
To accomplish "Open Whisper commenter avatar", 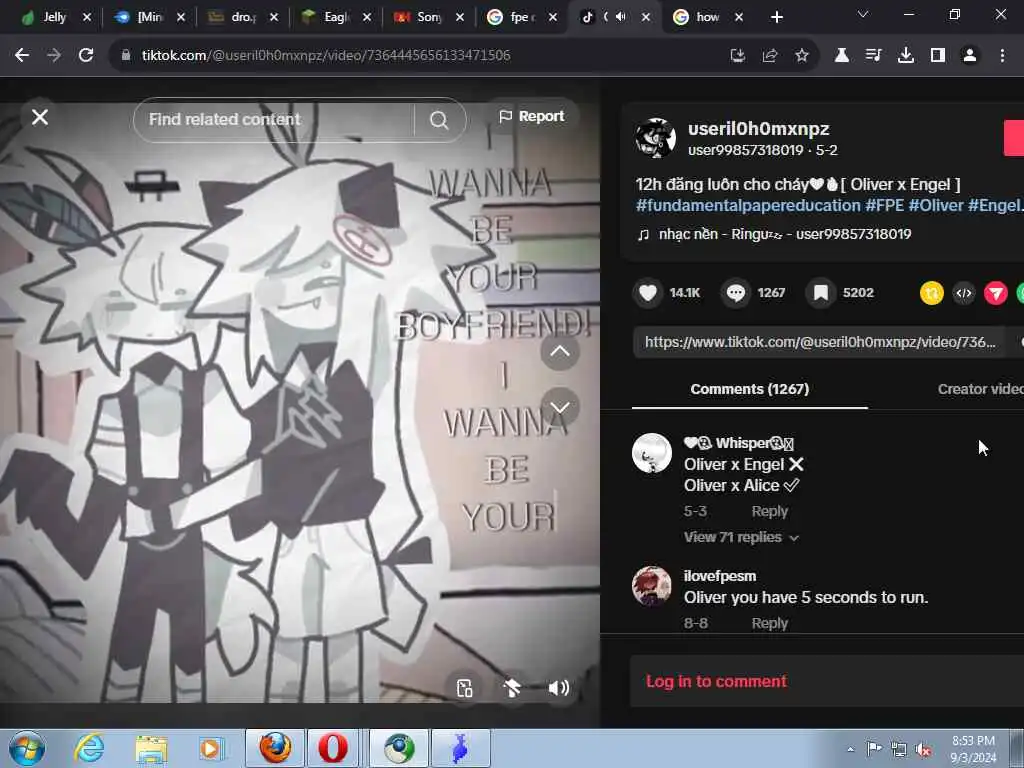I will 652,453.
